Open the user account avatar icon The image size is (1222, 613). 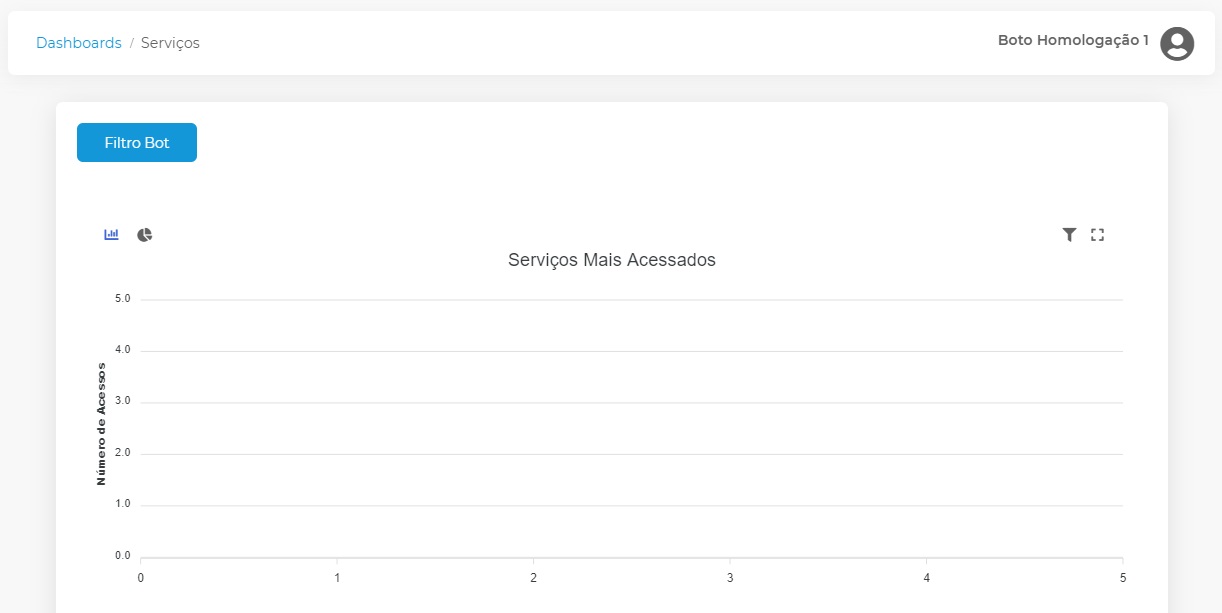click(1177, 43)
